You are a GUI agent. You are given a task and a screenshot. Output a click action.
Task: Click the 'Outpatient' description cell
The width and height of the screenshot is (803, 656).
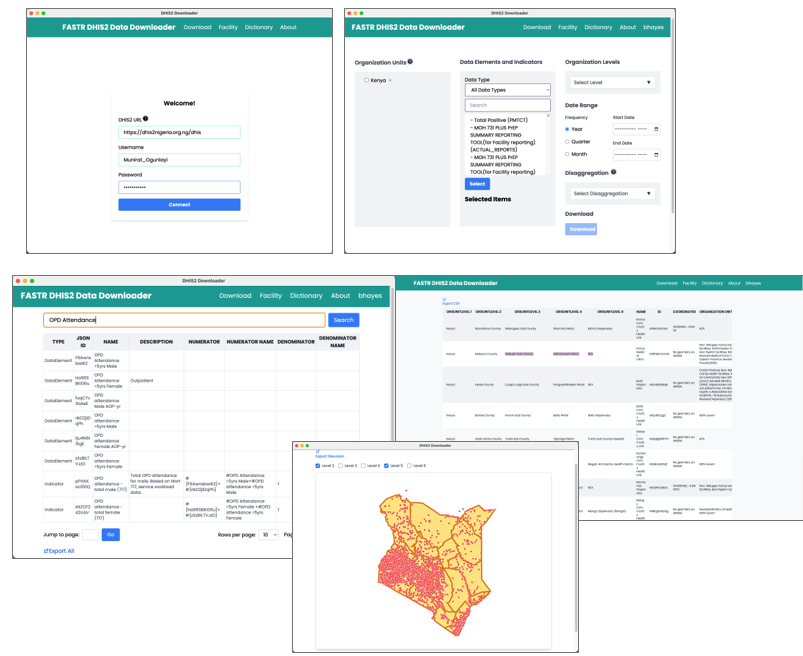156,380
